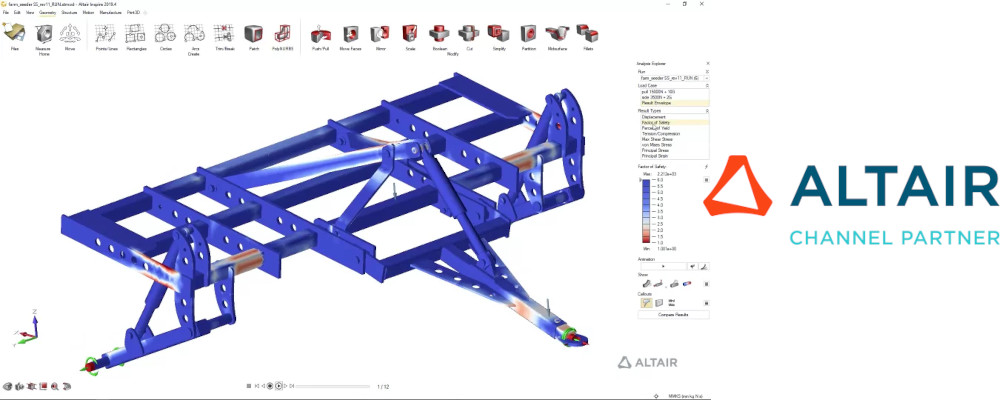The height and width of the screenshot is (400, 1000).
Task: Choose the Circles sketch tool
Action: (166, 33)
